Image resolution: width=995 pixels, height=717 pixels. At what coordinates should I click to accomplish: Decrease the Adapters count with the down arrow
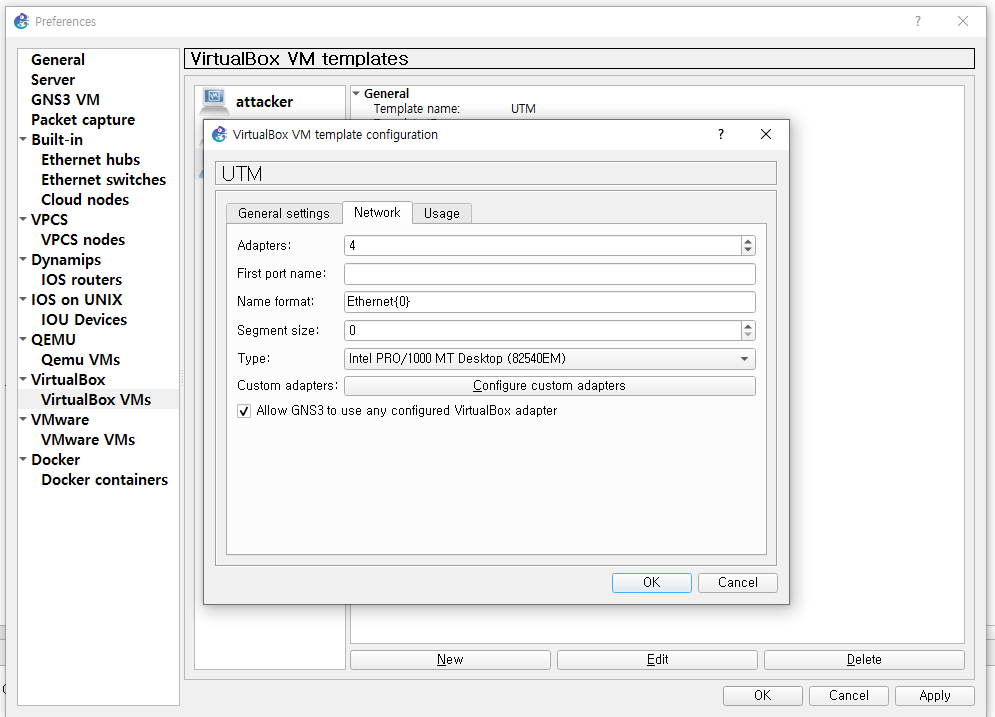coord(748,250)
